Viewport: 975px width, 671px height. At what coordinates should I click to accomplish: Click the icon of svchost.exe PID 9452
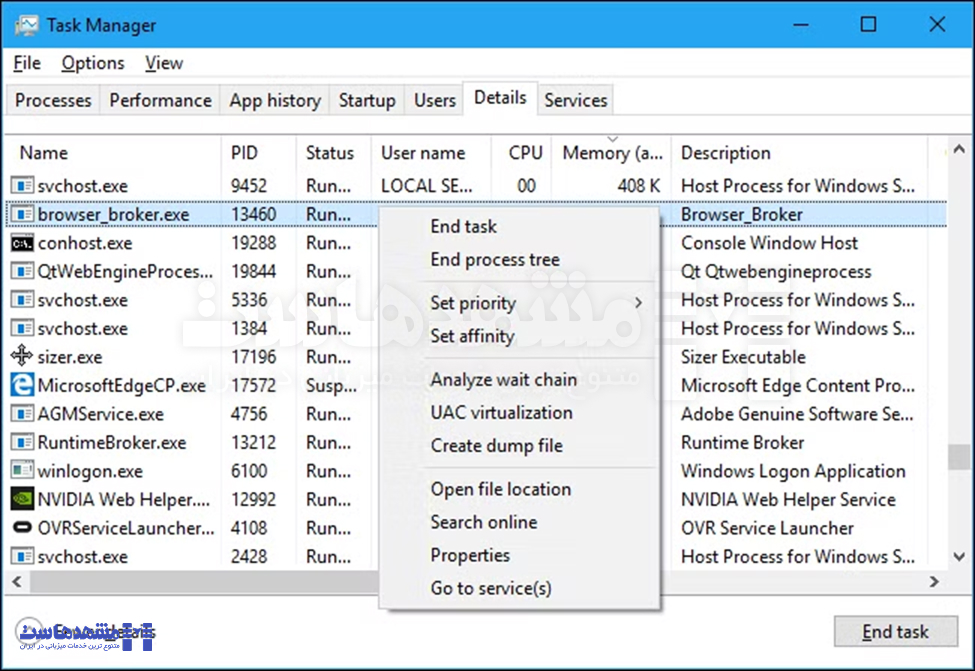tap(22, 186)
